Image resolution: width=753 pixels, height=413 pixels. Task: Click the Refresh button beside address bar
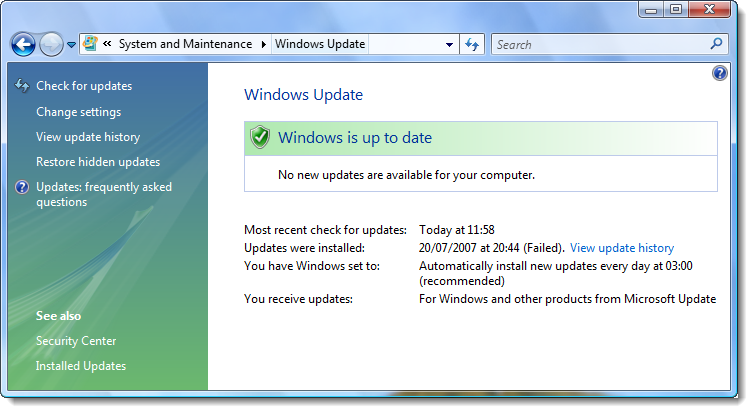(x=472, y=45)
